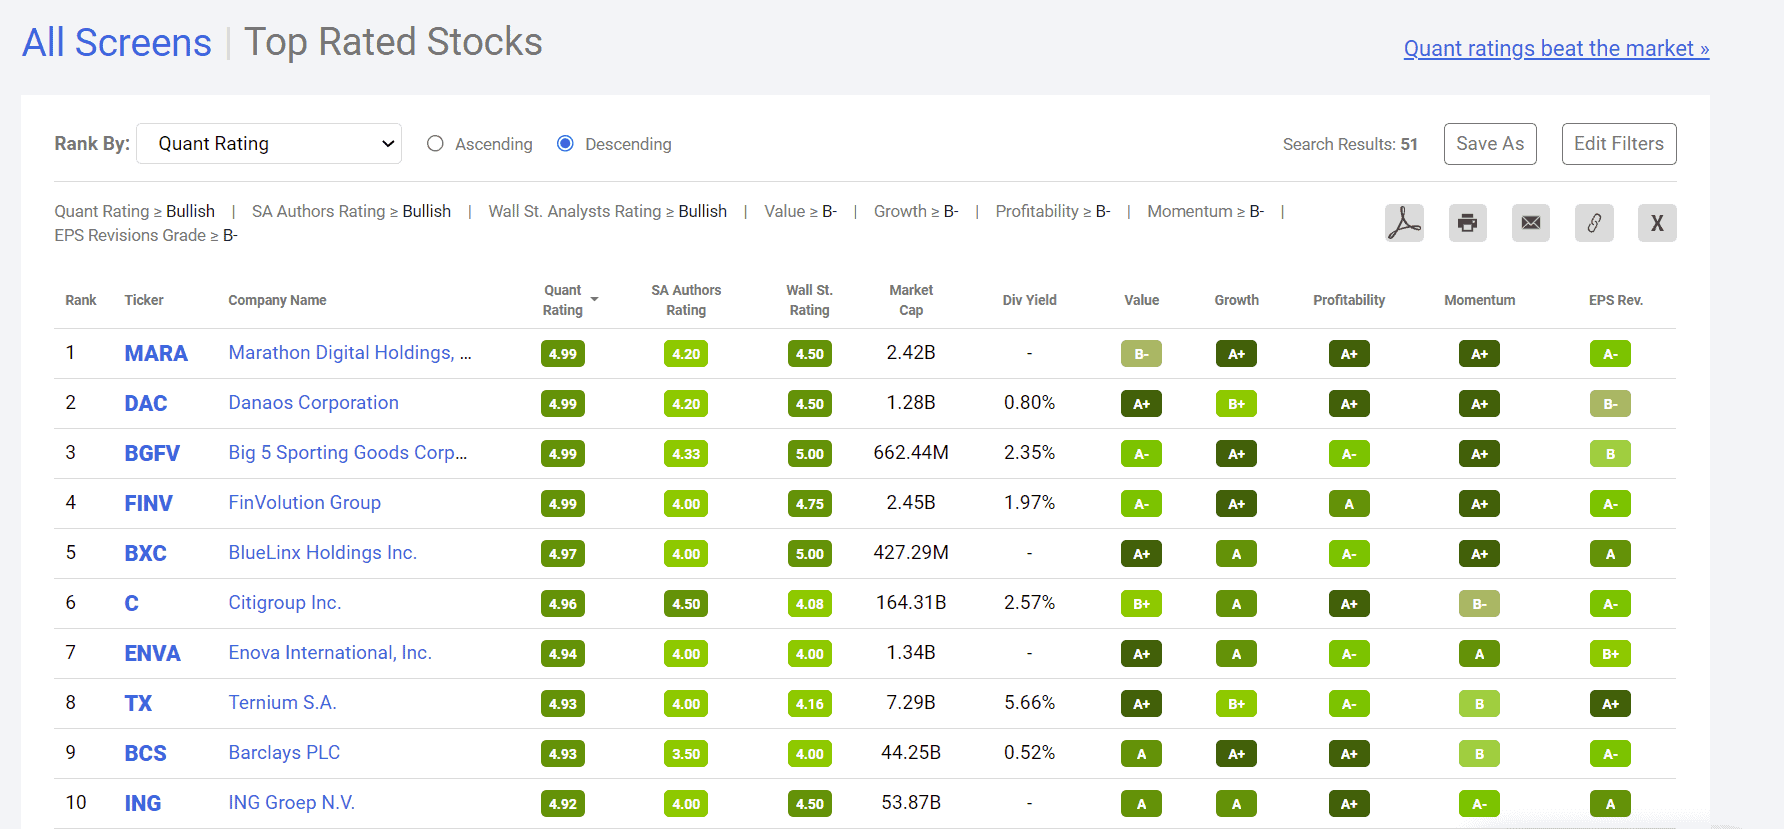This screenshot has height=829, width=1784.
Task: Open BlueLinx Holdings Inc. link
Action: [322, 552]
